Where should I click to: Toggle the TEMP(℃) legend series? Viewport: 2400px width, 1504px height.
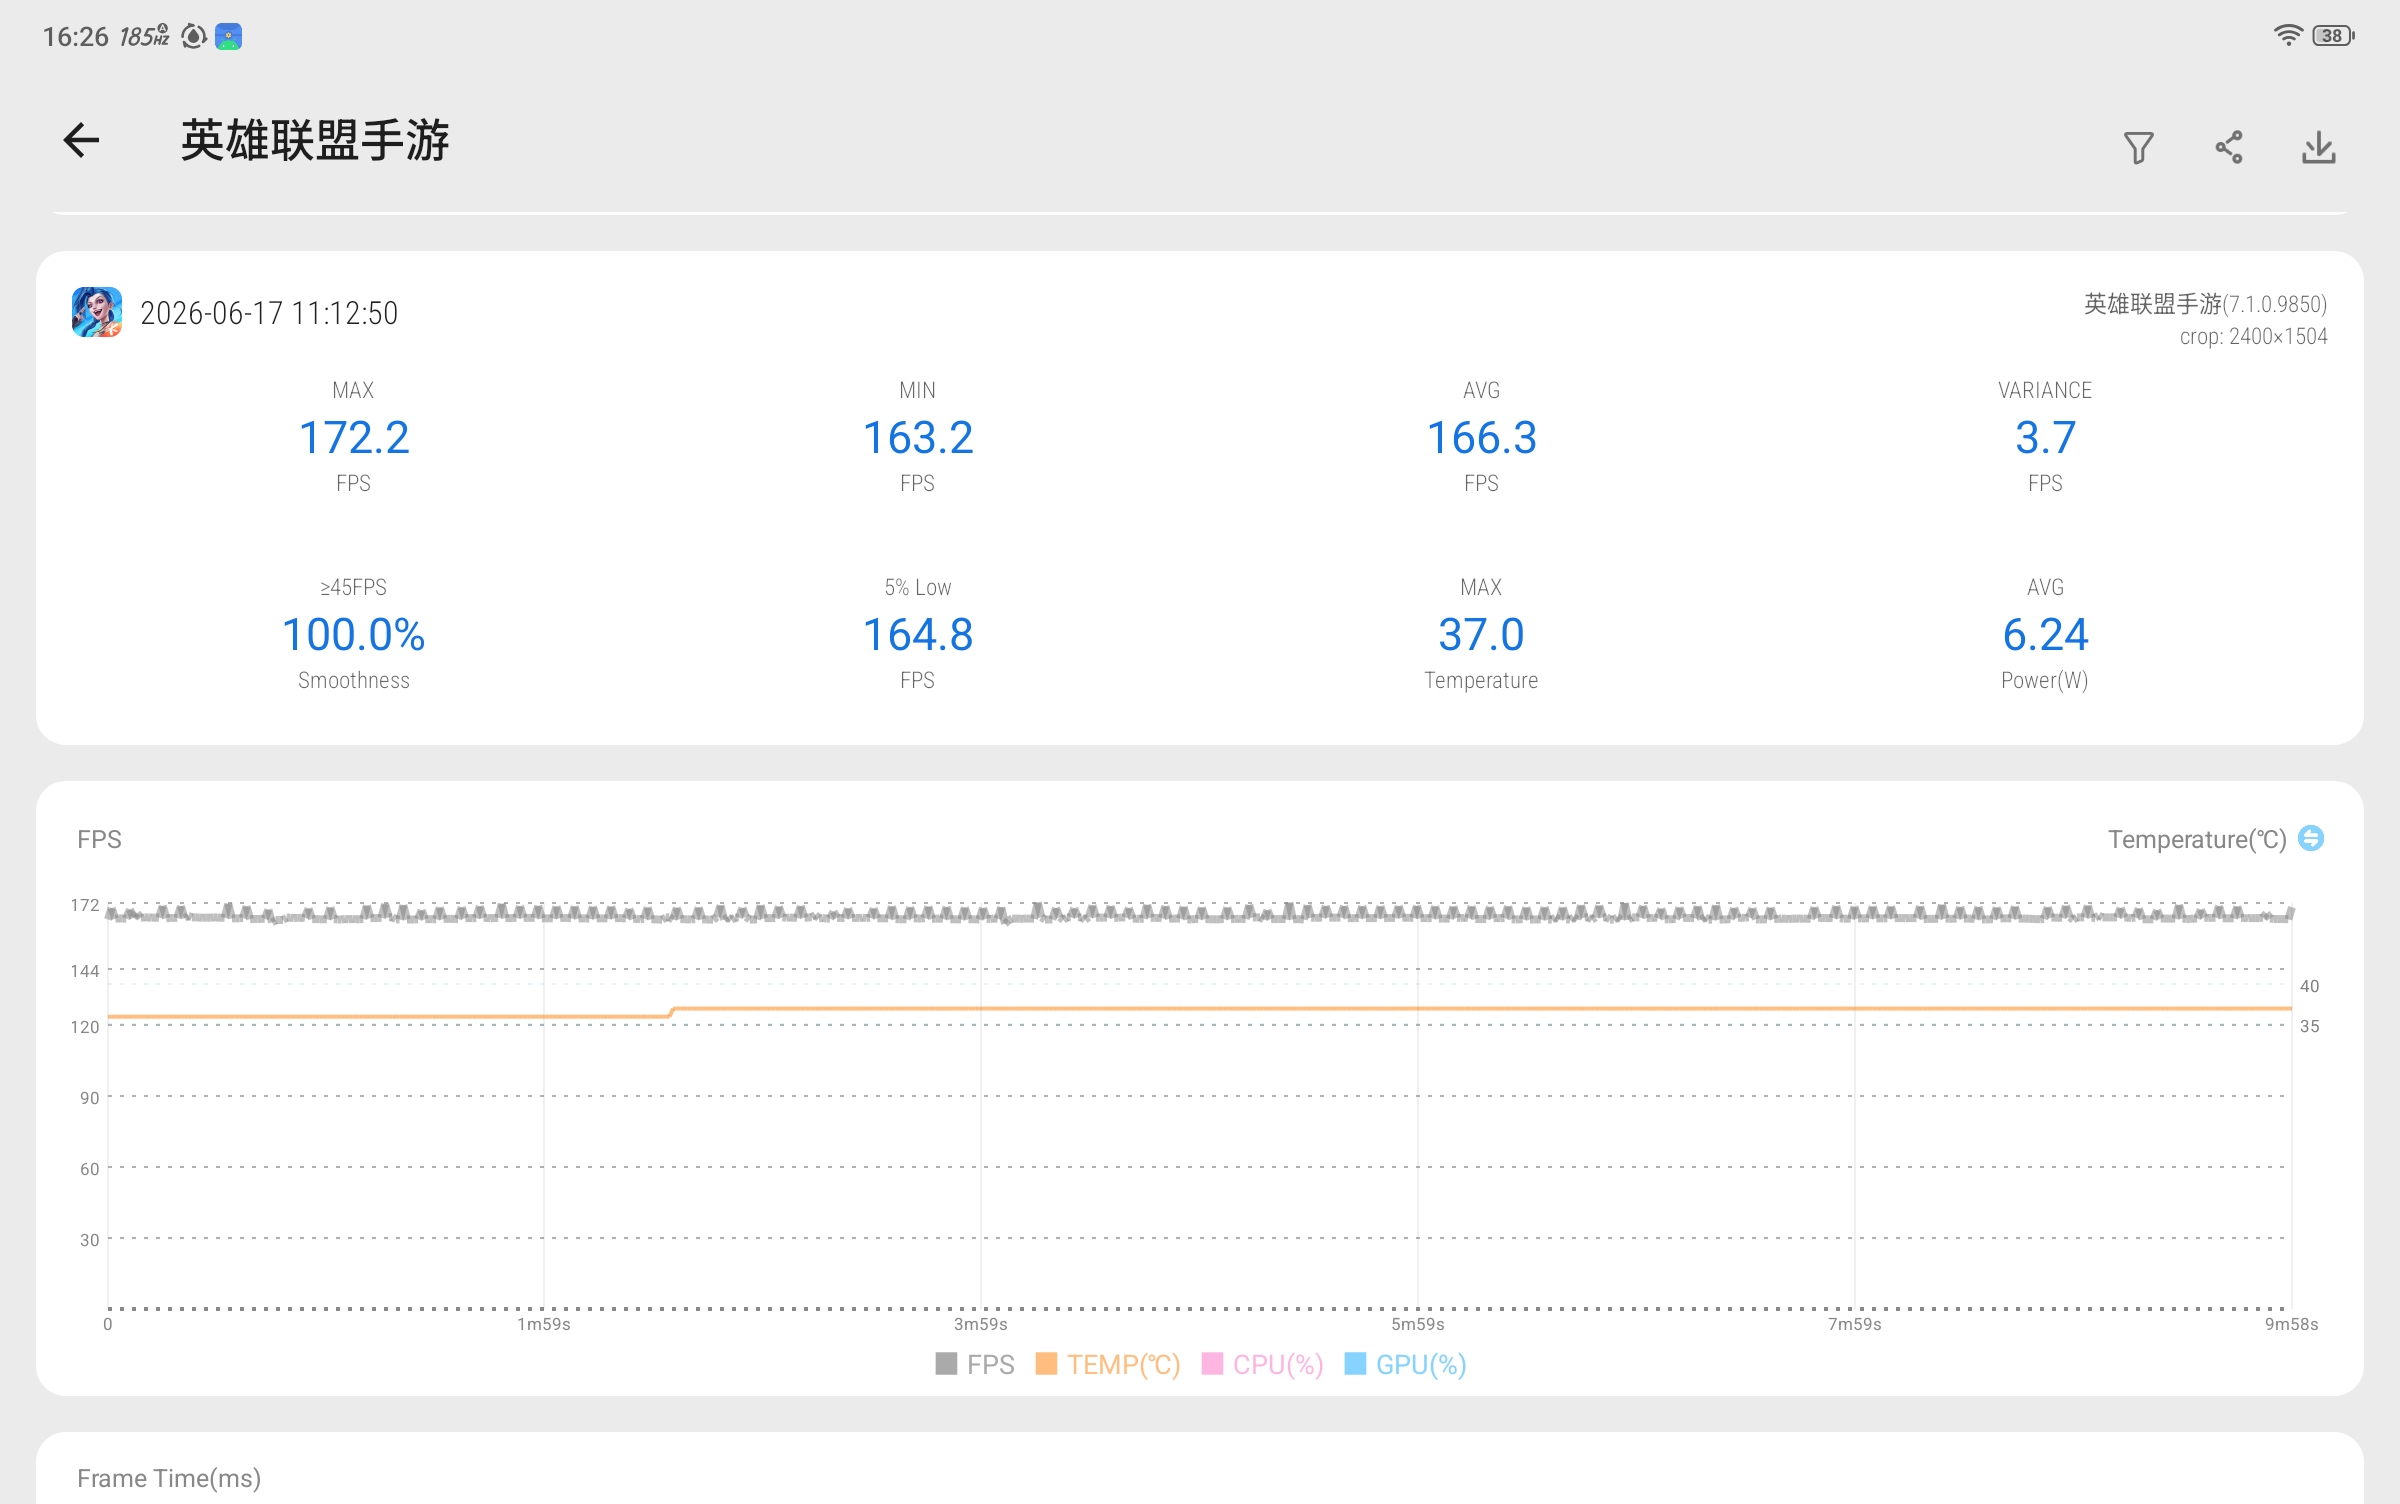tap(1108, 1364)
